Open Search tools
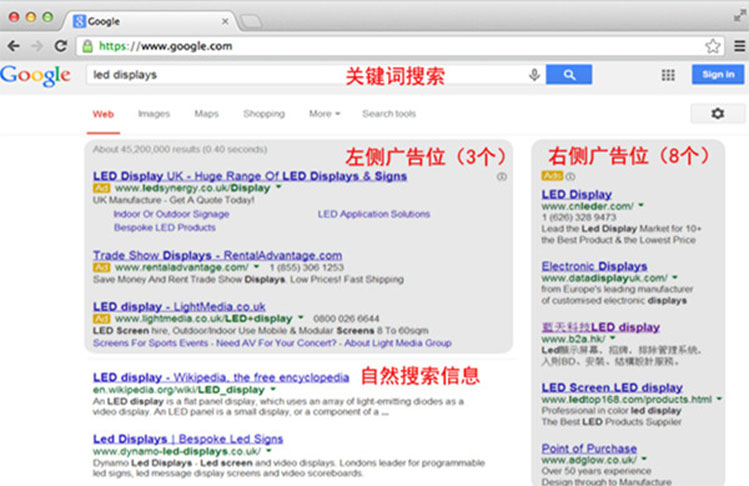This screenshot has height=486, width=749. pyautogui.click(x=389, y=114)
